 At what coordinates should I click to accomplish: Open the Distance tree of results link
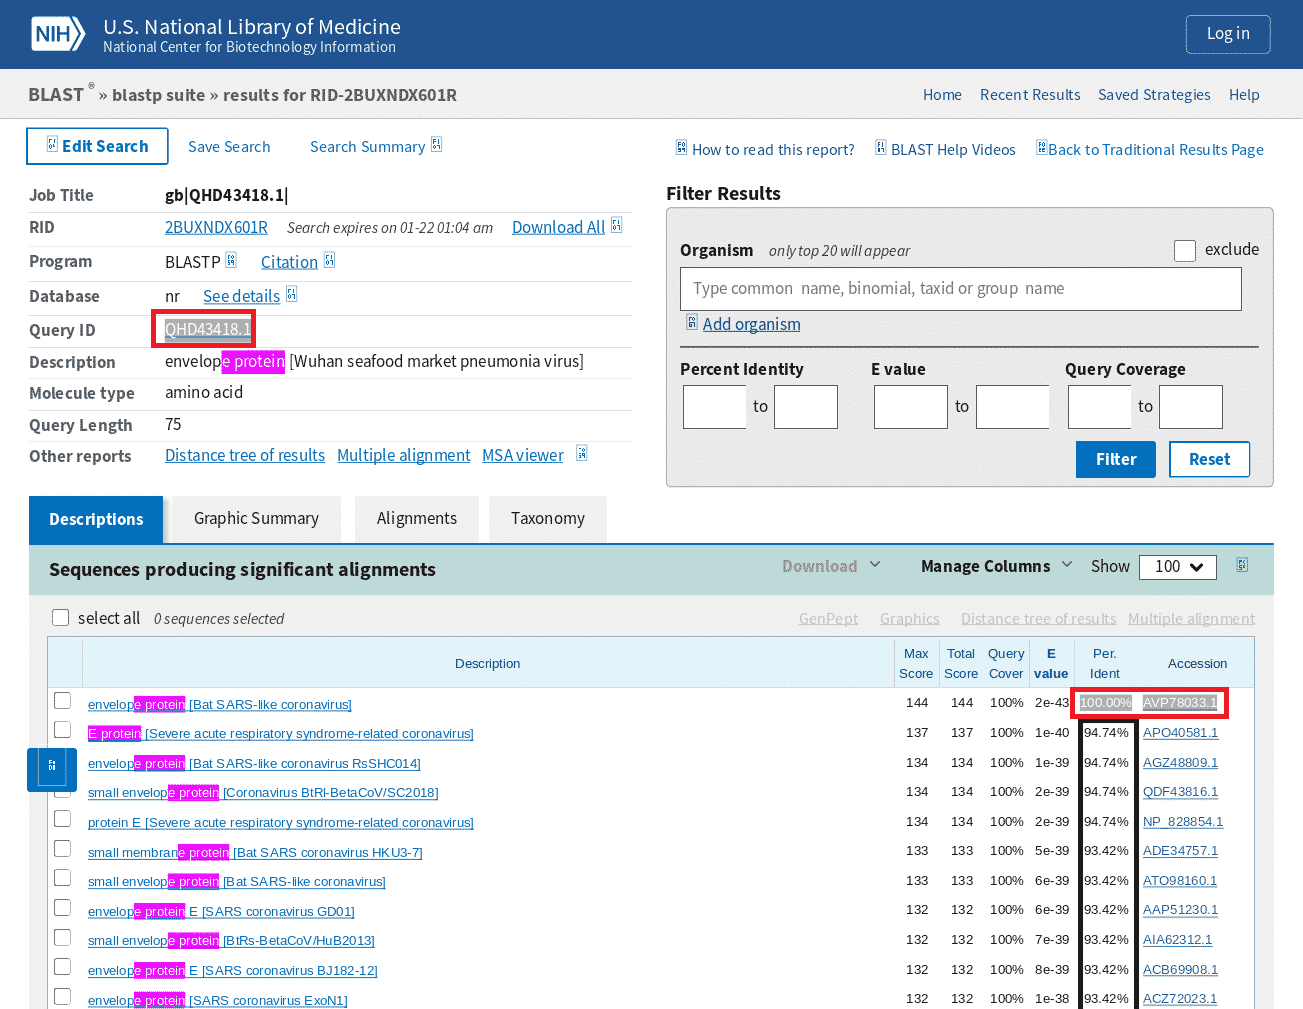click(245, 456)
